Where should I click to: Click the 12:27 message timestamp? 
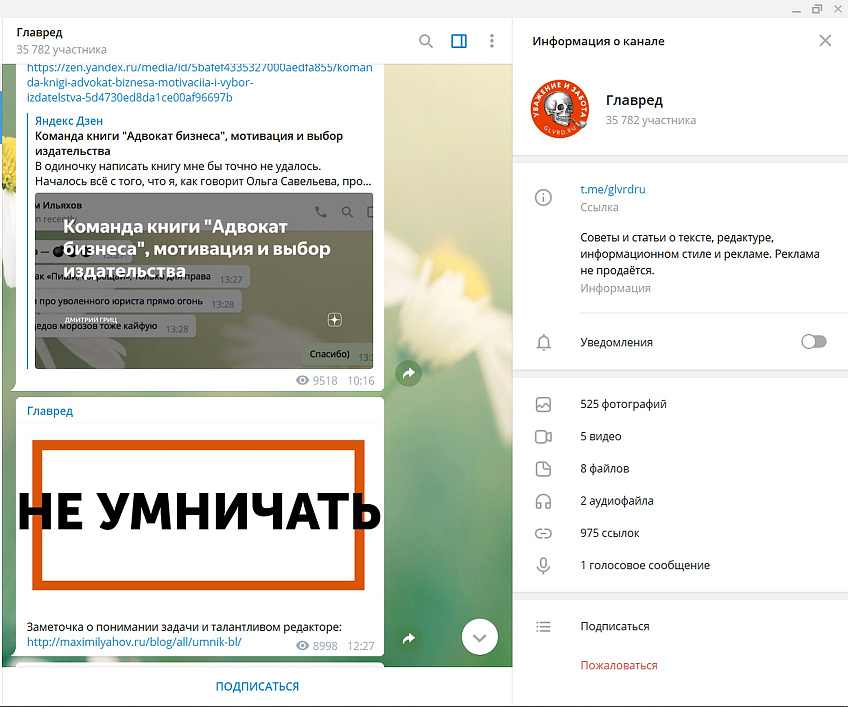(361, 646)
